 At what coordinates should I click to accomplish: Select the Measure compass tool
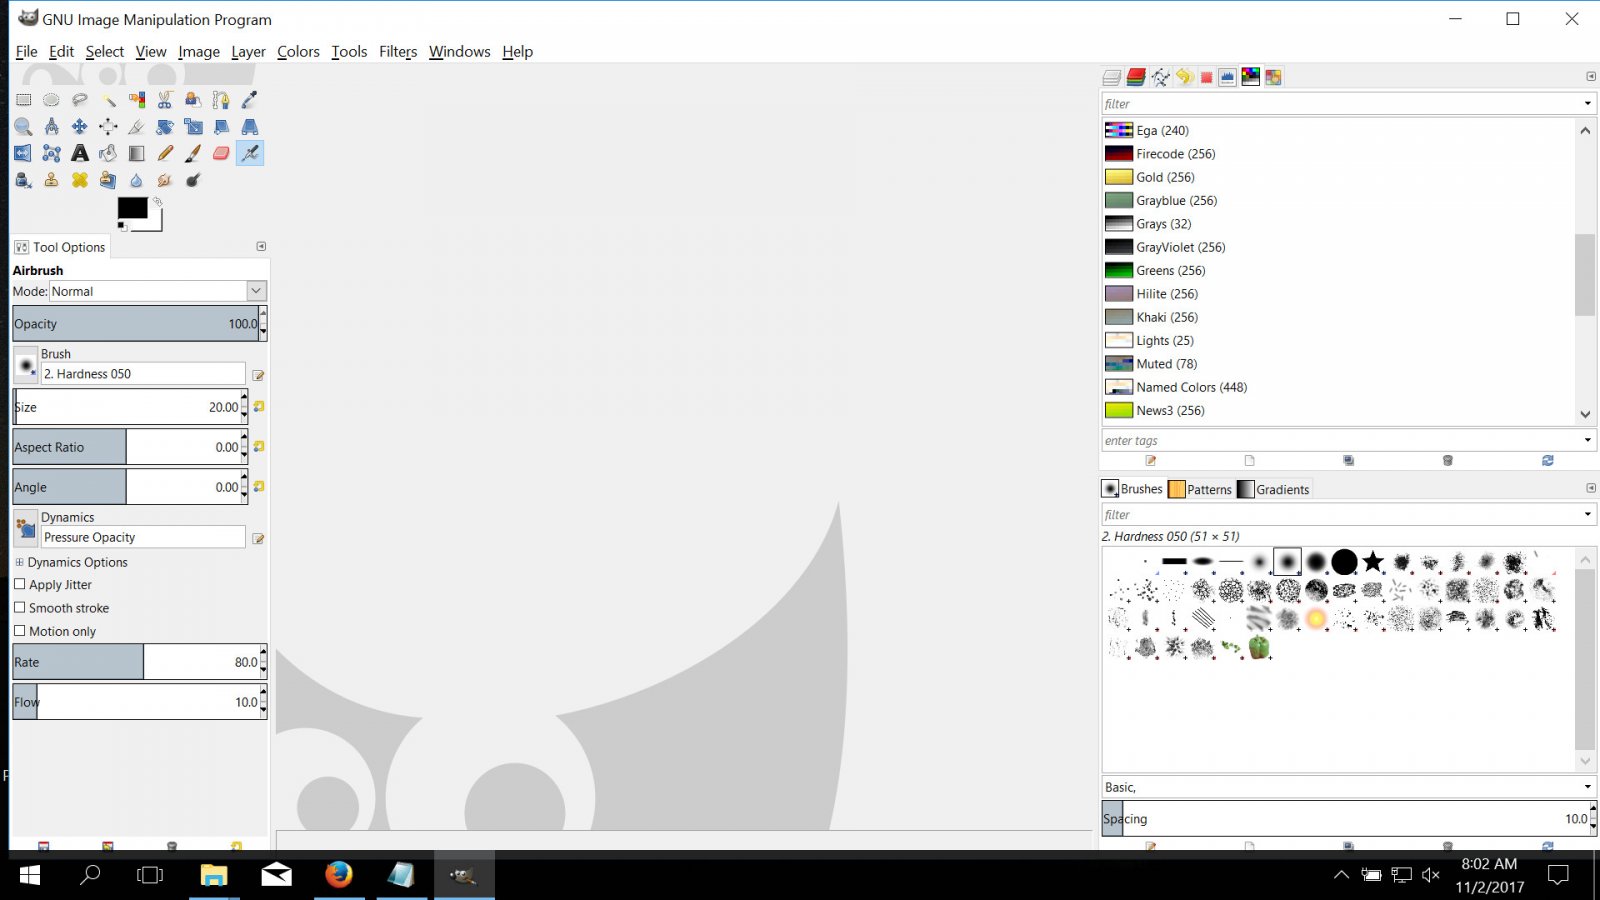51,127
